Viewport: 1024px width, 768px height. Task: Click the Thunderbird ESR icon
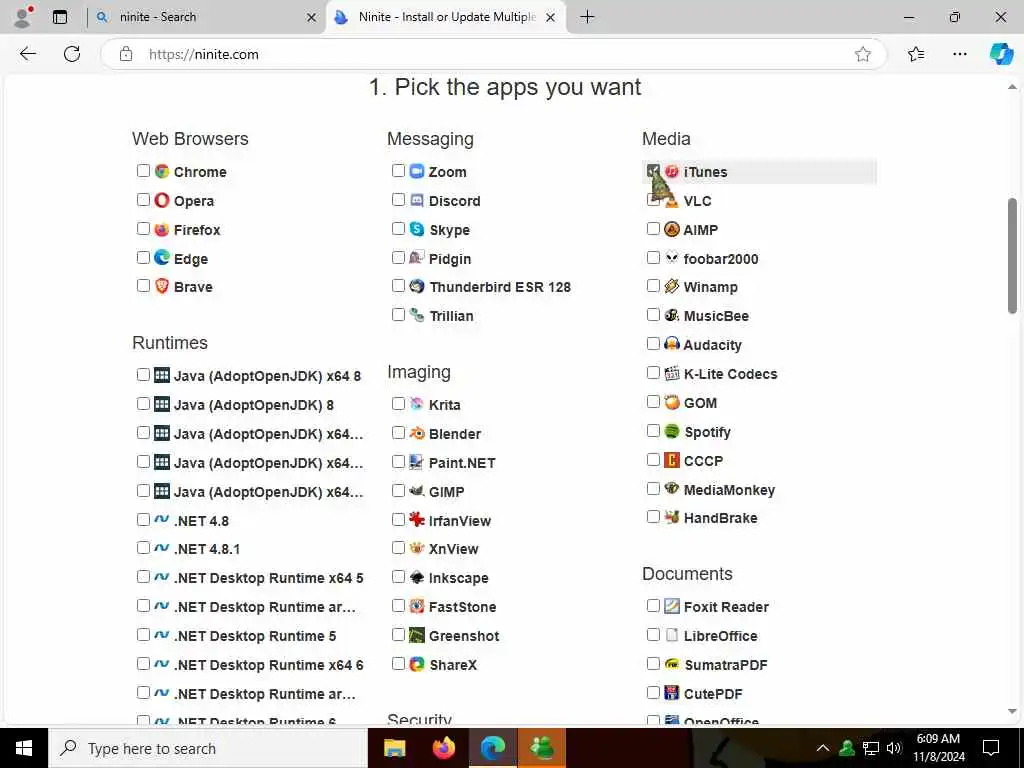[x=417, y=286]
